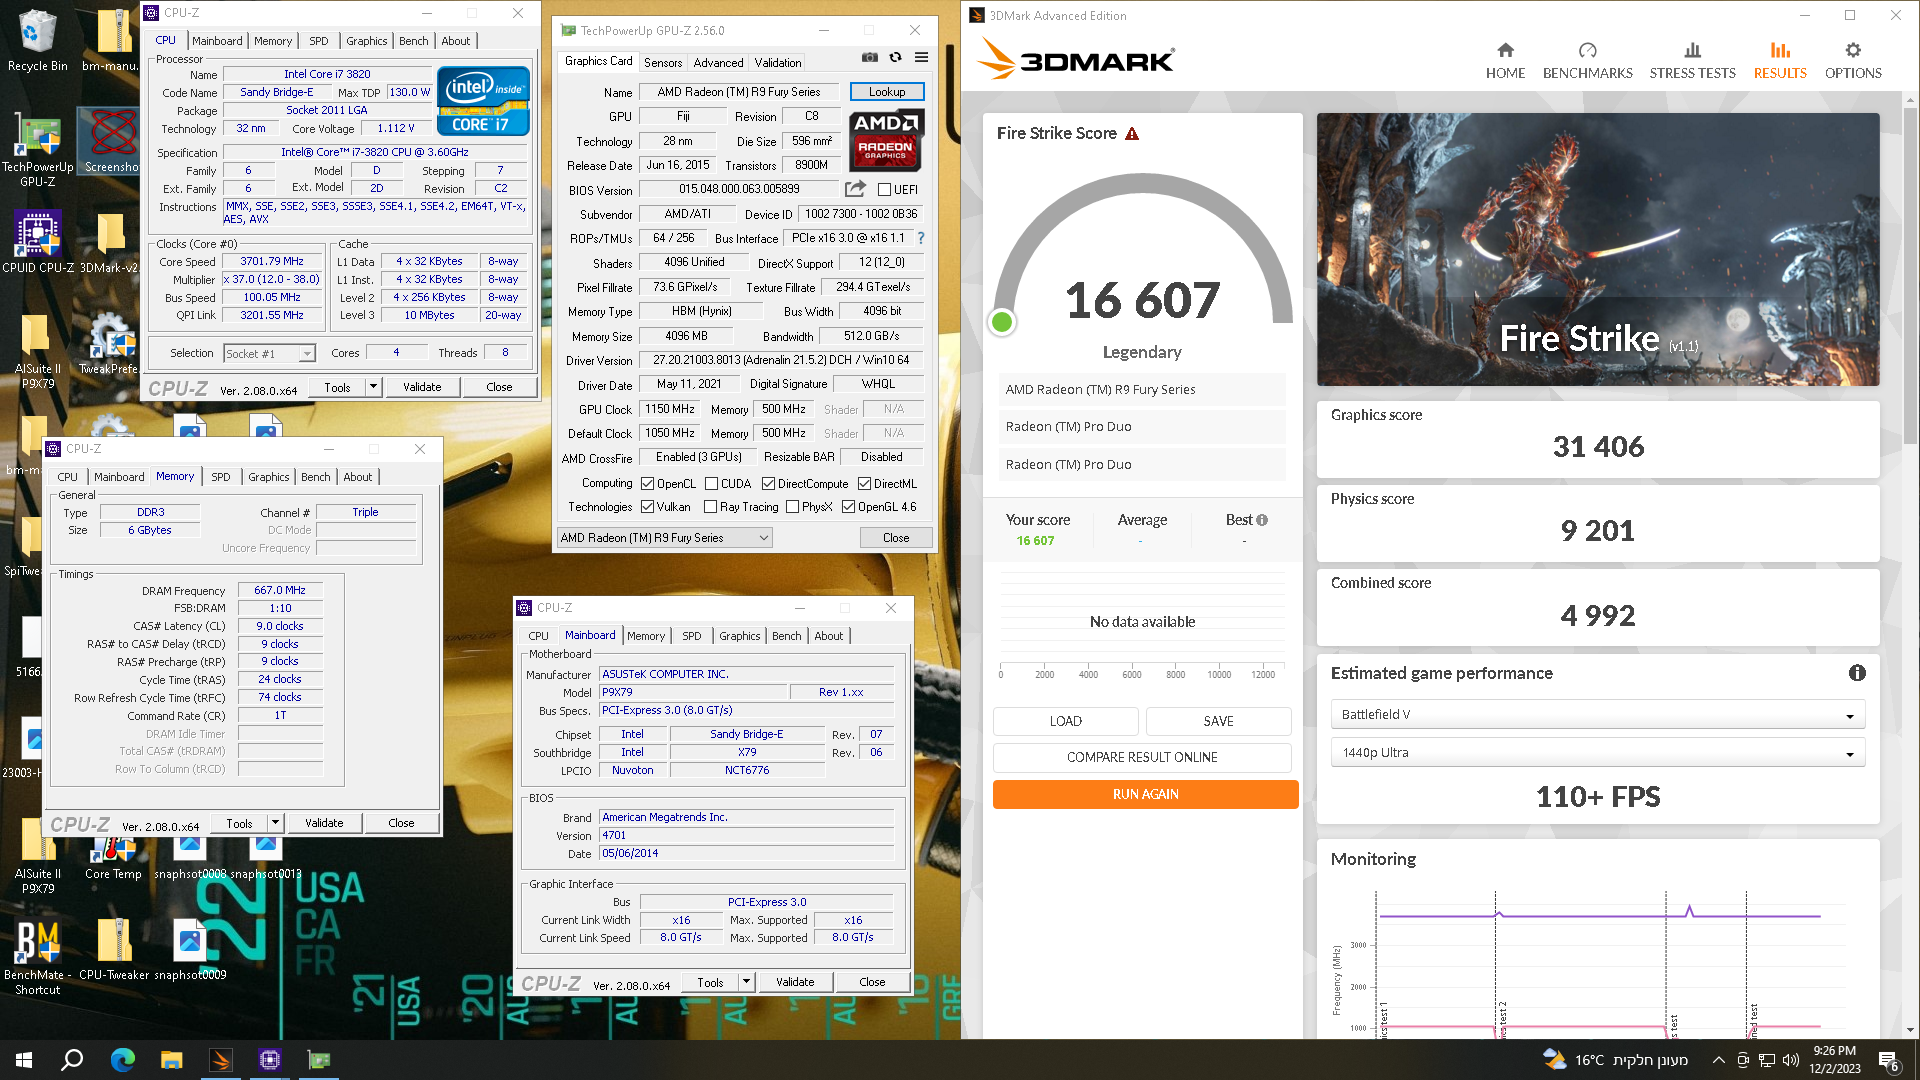The height and width of the screenshot is (1080, 1920).
Task: Click the info icon next to Best score
Action: [1262, 520]
